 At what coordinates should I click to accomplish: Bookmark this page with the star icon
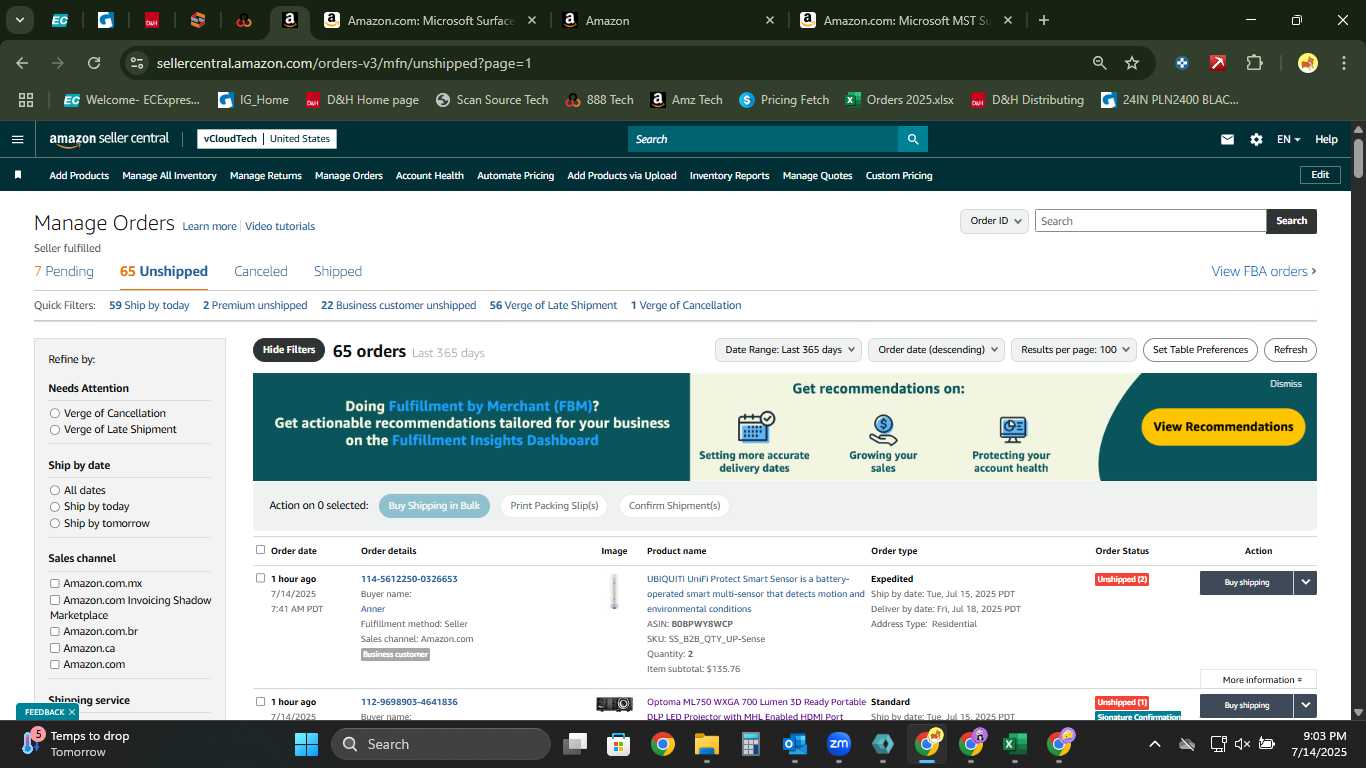coord(1132,63)
